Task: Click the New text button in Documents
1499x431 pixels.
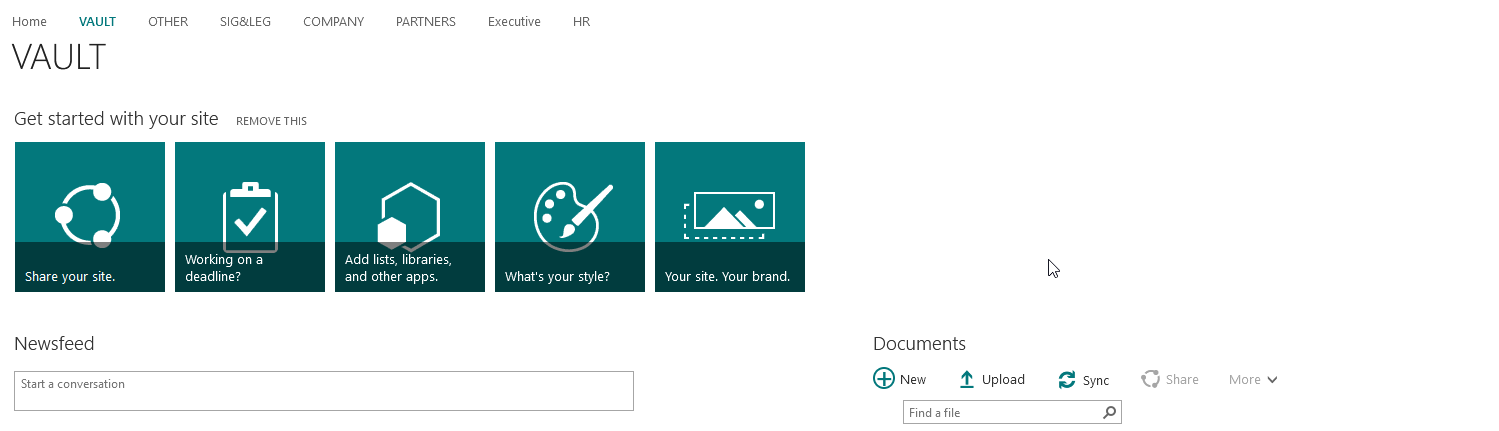Action: (x=913, y=380)
